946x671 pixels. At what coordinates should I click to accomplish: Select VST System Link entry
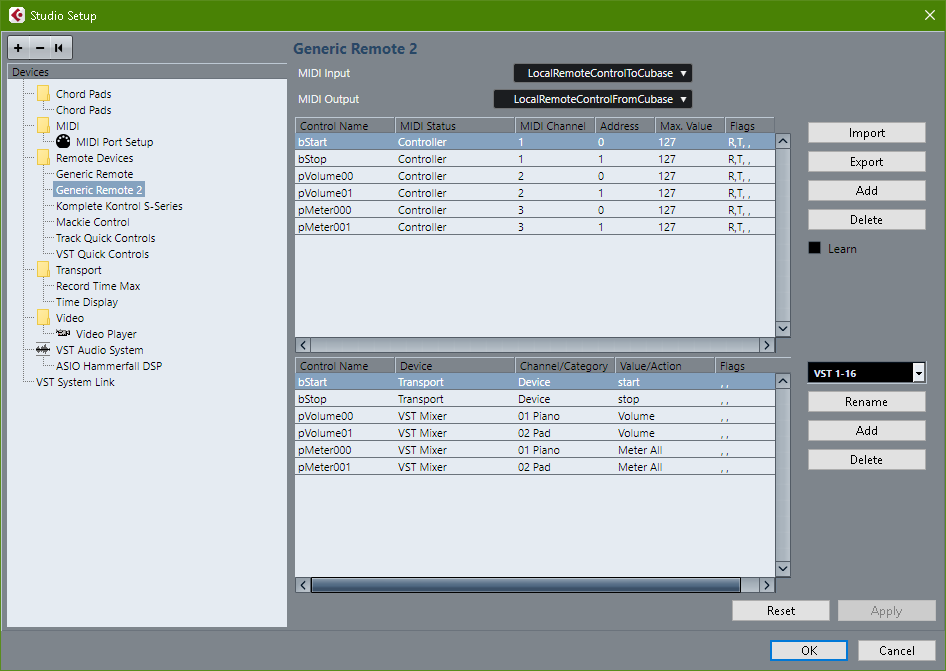click(x=75, y=382)
